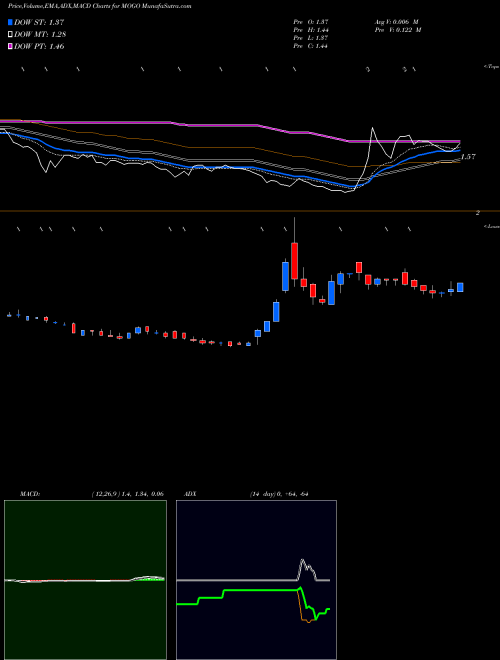Click the 'Pre L: 1.37' value
Viewport: 500px width, 660px height.
(311, 38)
